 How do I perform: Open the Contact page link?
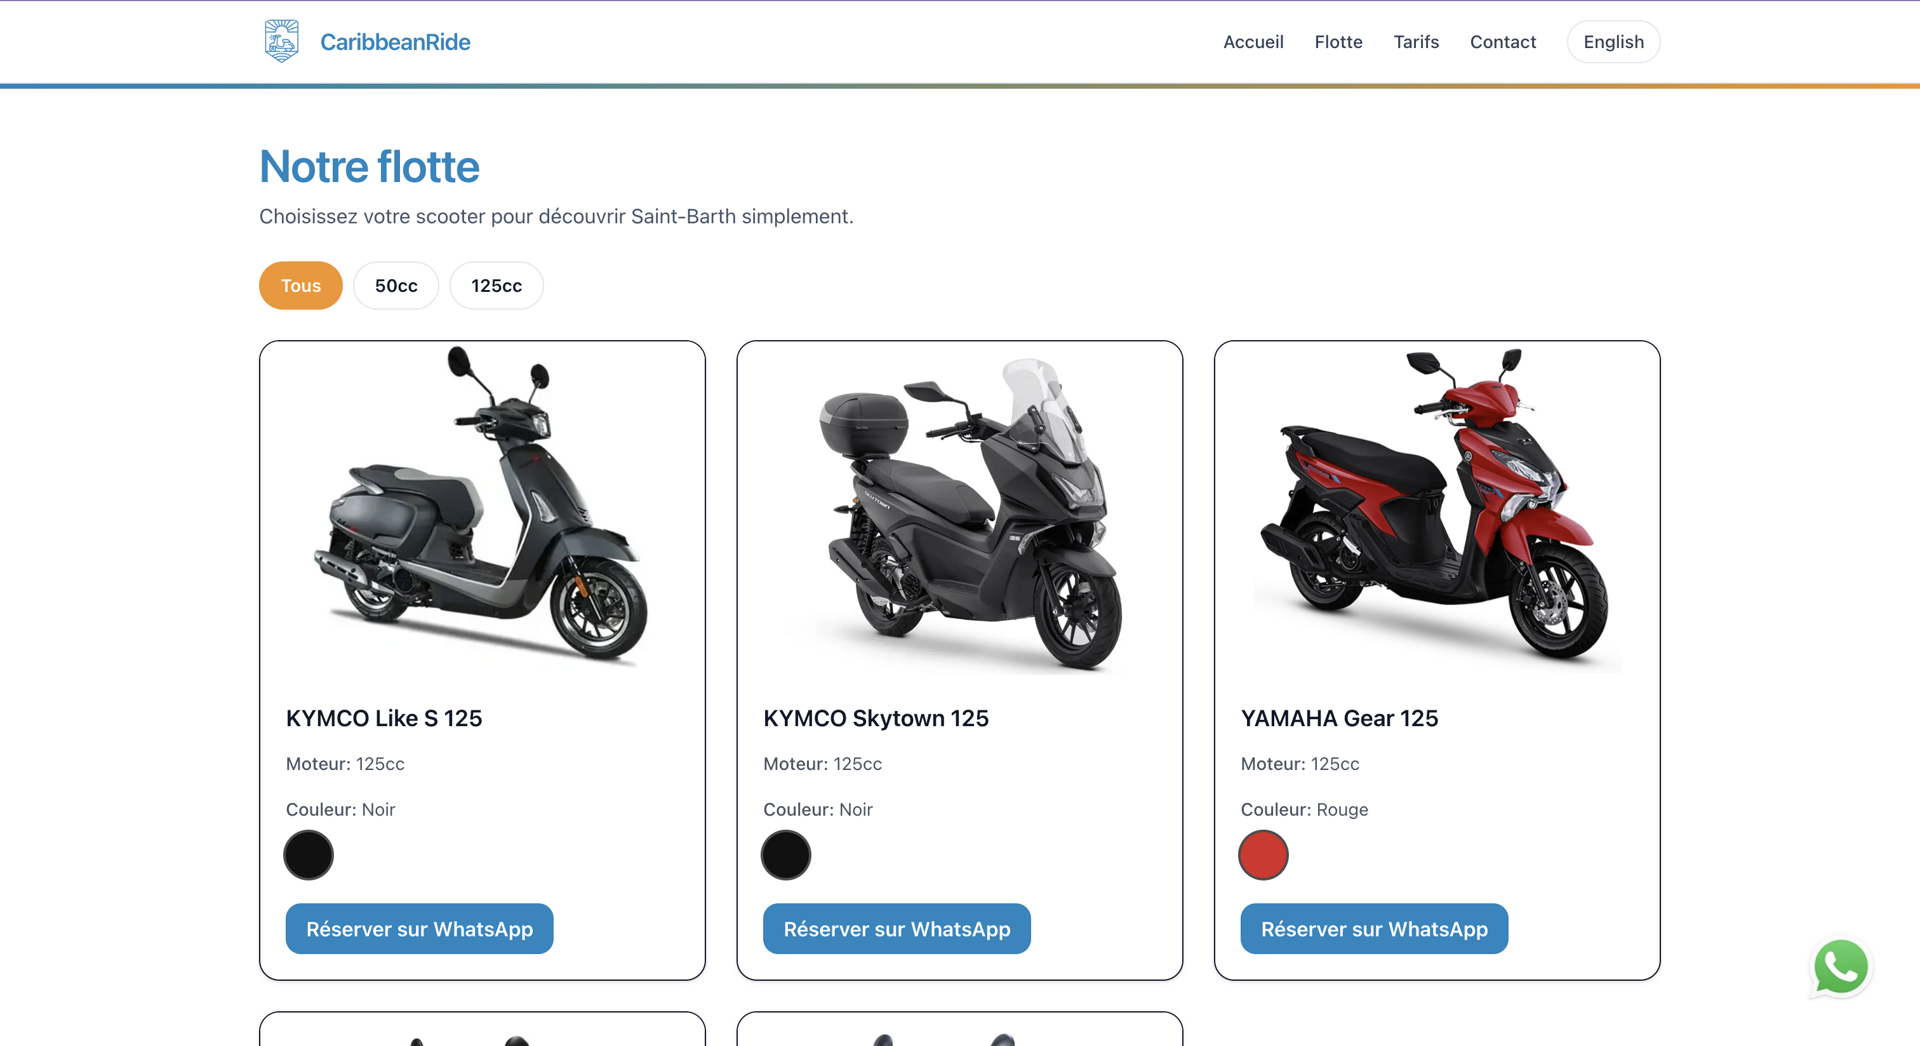click(x=1502, y=42)
